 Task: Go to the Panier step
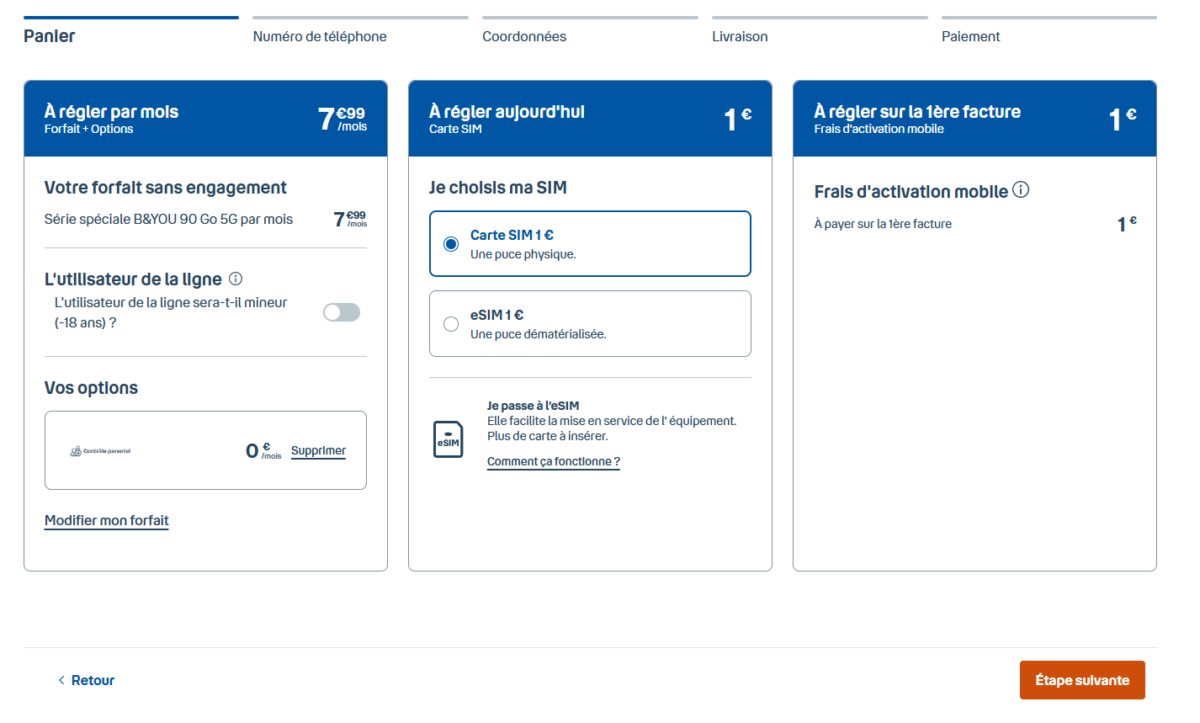(x=50, y=36)
